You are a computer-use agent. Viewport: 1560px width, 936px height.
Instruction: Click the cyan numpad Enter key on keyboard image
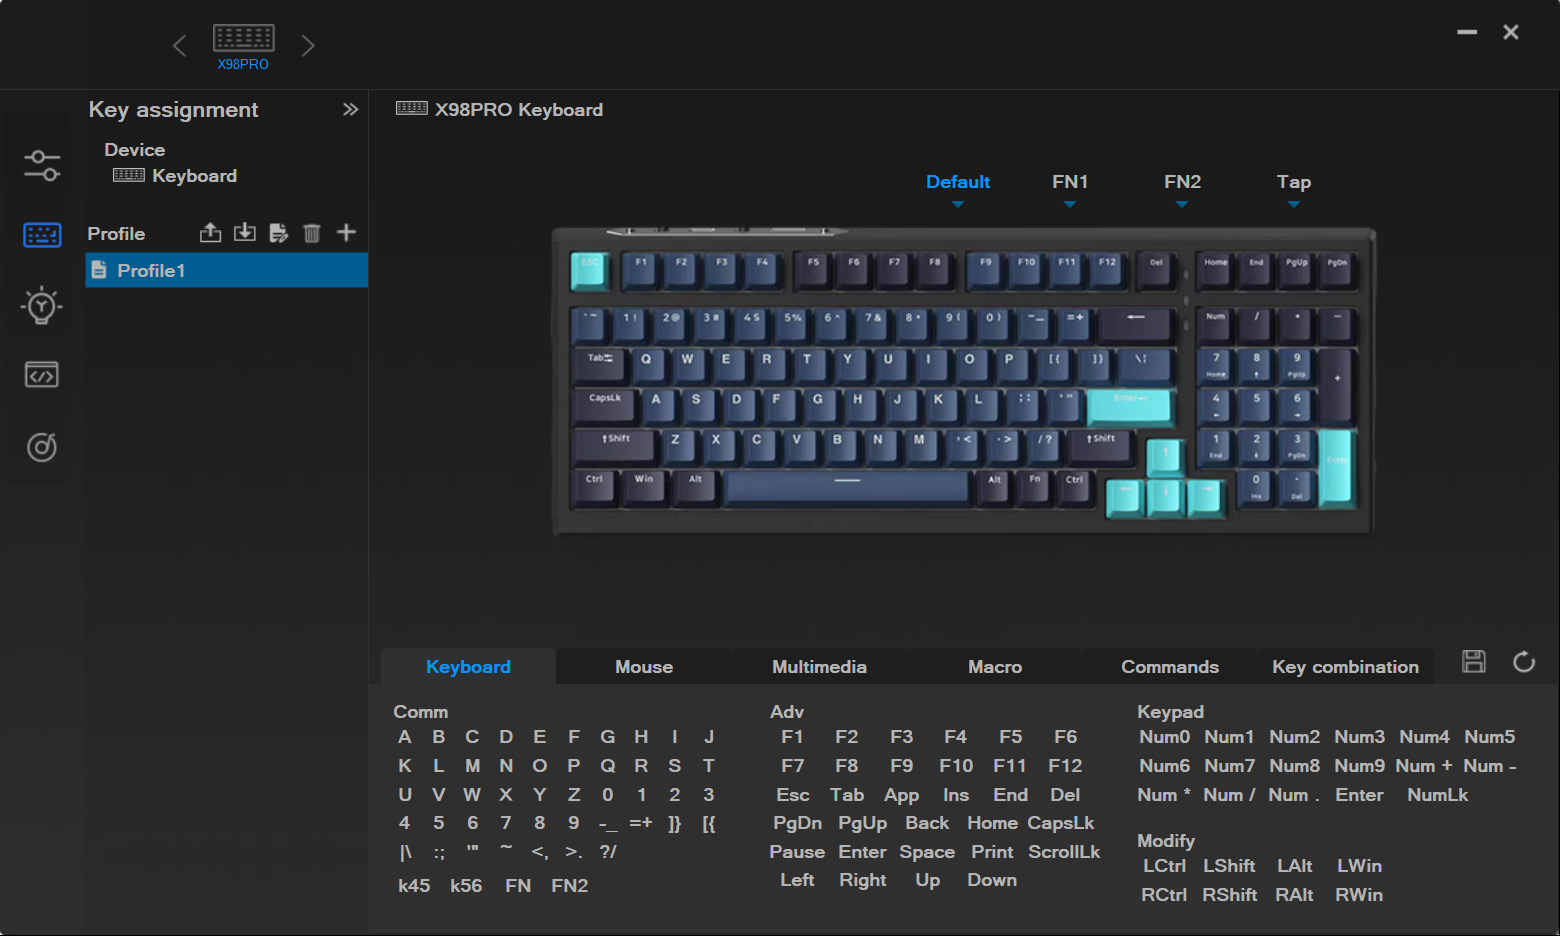[x=1337, y=467]
